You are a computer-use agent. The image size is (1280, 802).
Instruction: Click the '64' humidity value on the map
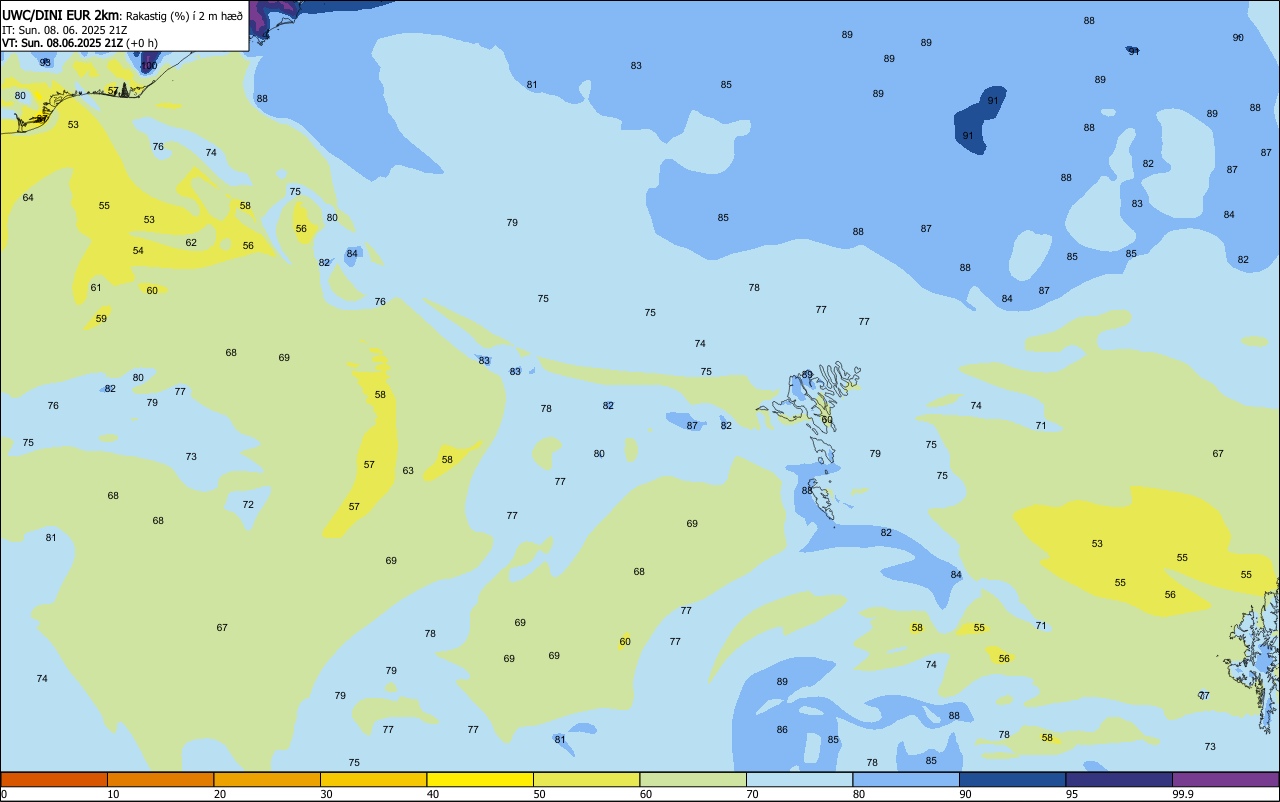[x=28, y=197]
